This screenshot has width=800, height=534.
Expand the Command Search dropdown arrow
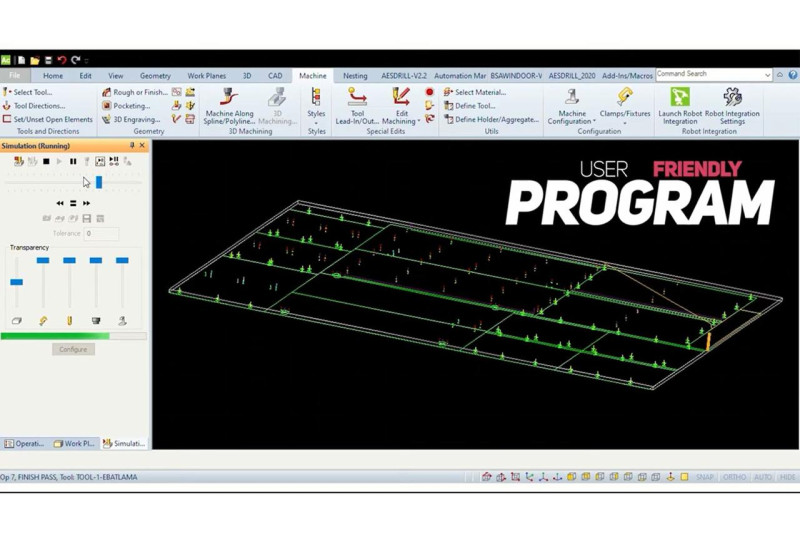click(767, 75)
